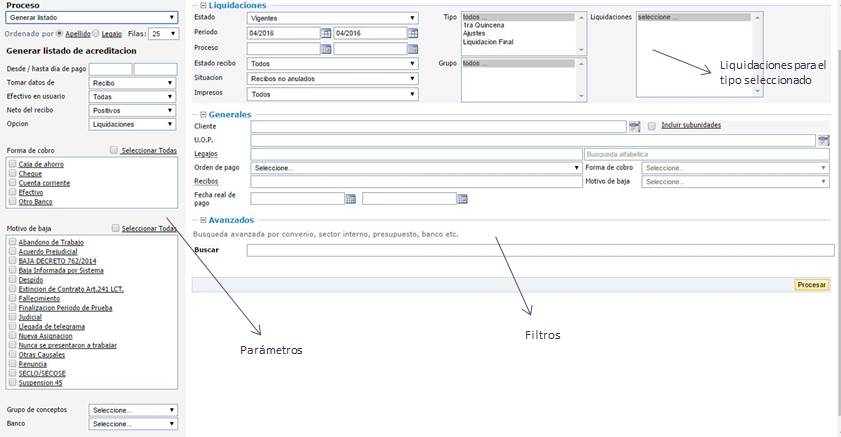Check the Incluir subunidades checkbox
The width and height of the screenshot is (841, 437).
[652, 126]
